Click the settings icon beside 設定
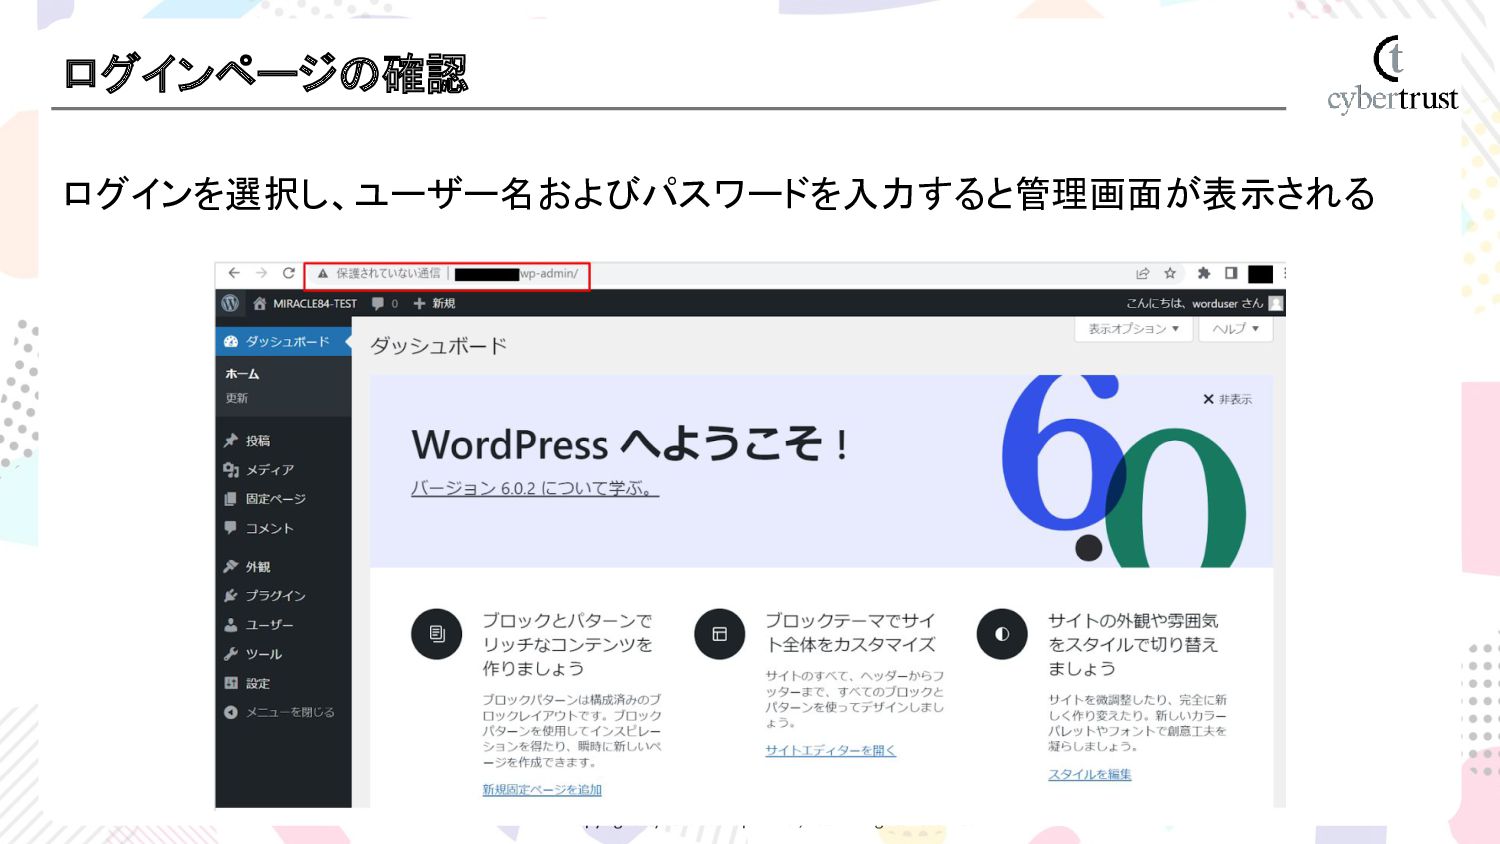1500x844 pixels. [x=231, y=683]
